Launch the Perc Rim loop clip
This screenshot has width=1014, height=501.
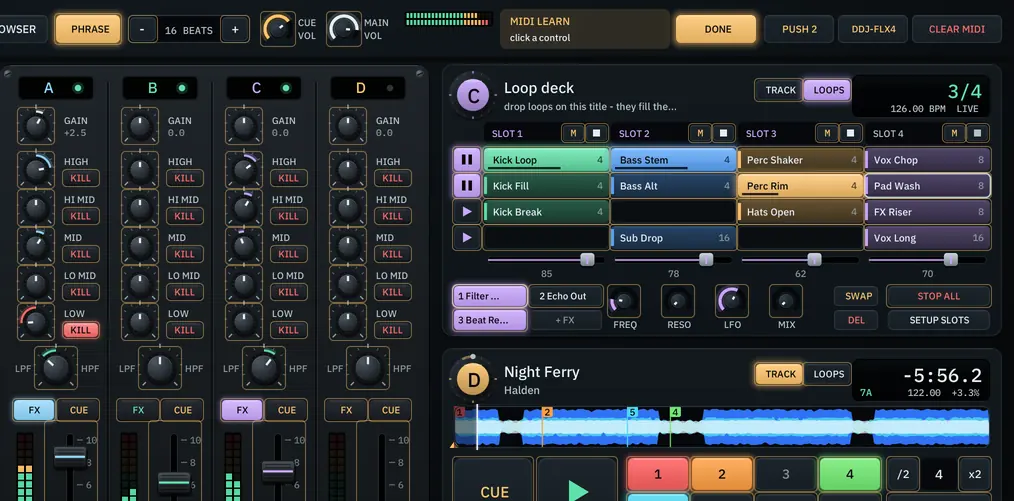point(799,186)
